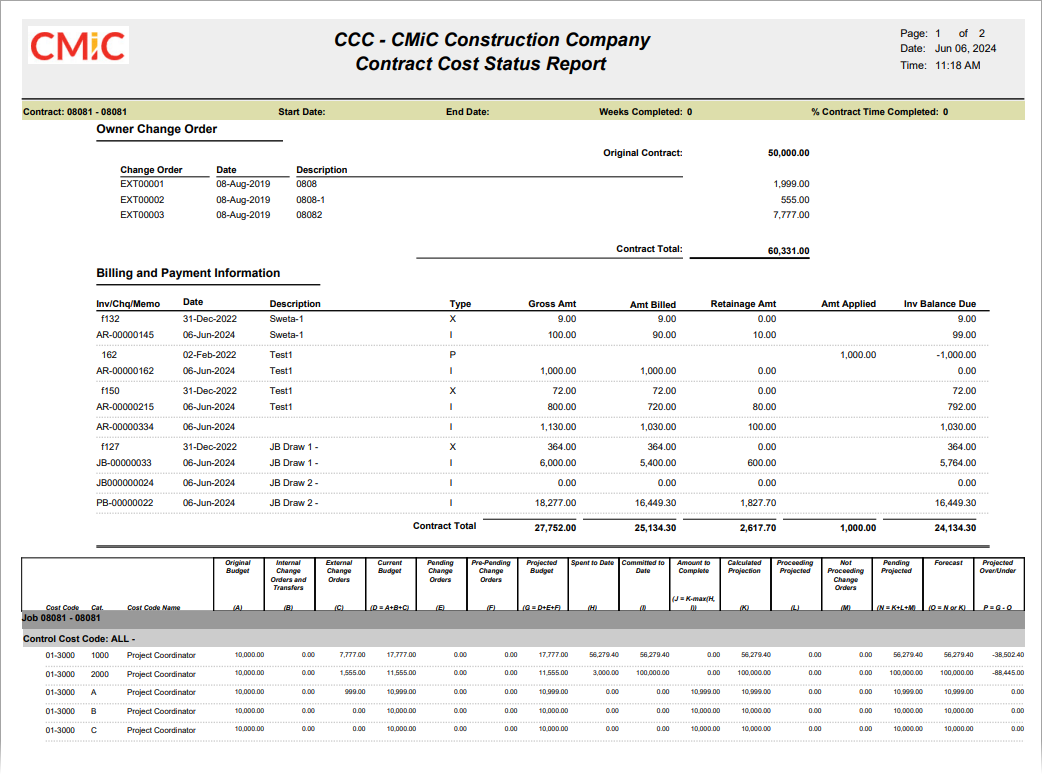Click 'Billing and Payment Information' heading
This screenshot has height=775, width=1042.
click(x=188, y=273)
